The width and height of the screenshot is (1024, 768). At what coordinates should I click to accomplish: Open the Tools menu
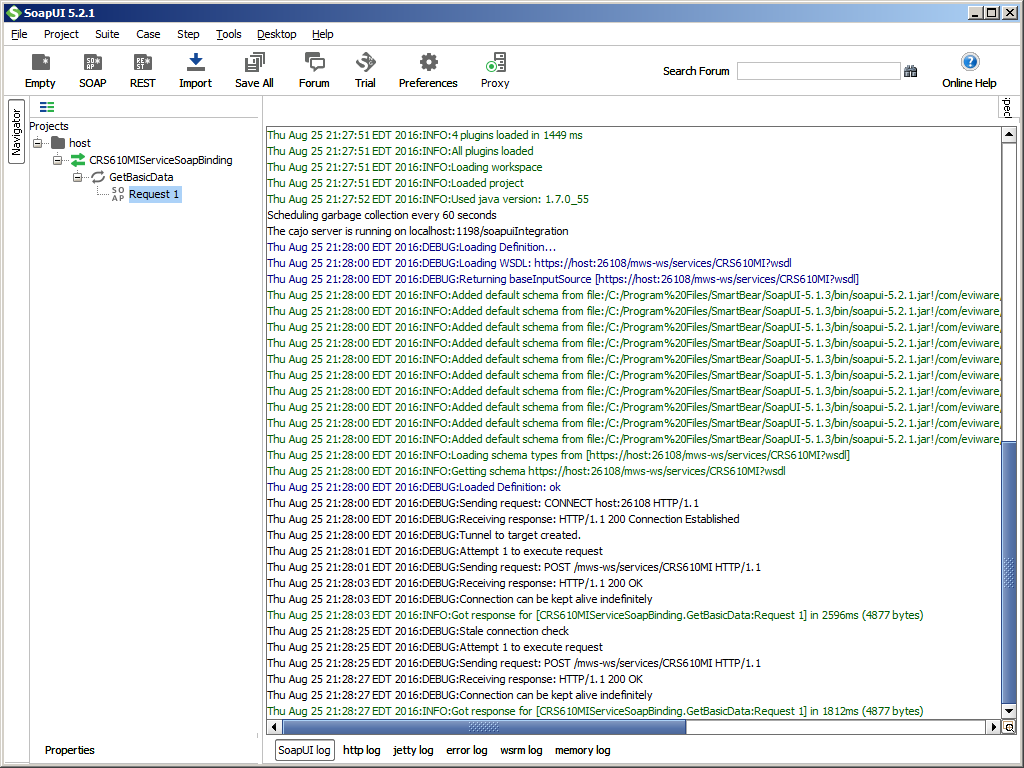coord(228,34)
